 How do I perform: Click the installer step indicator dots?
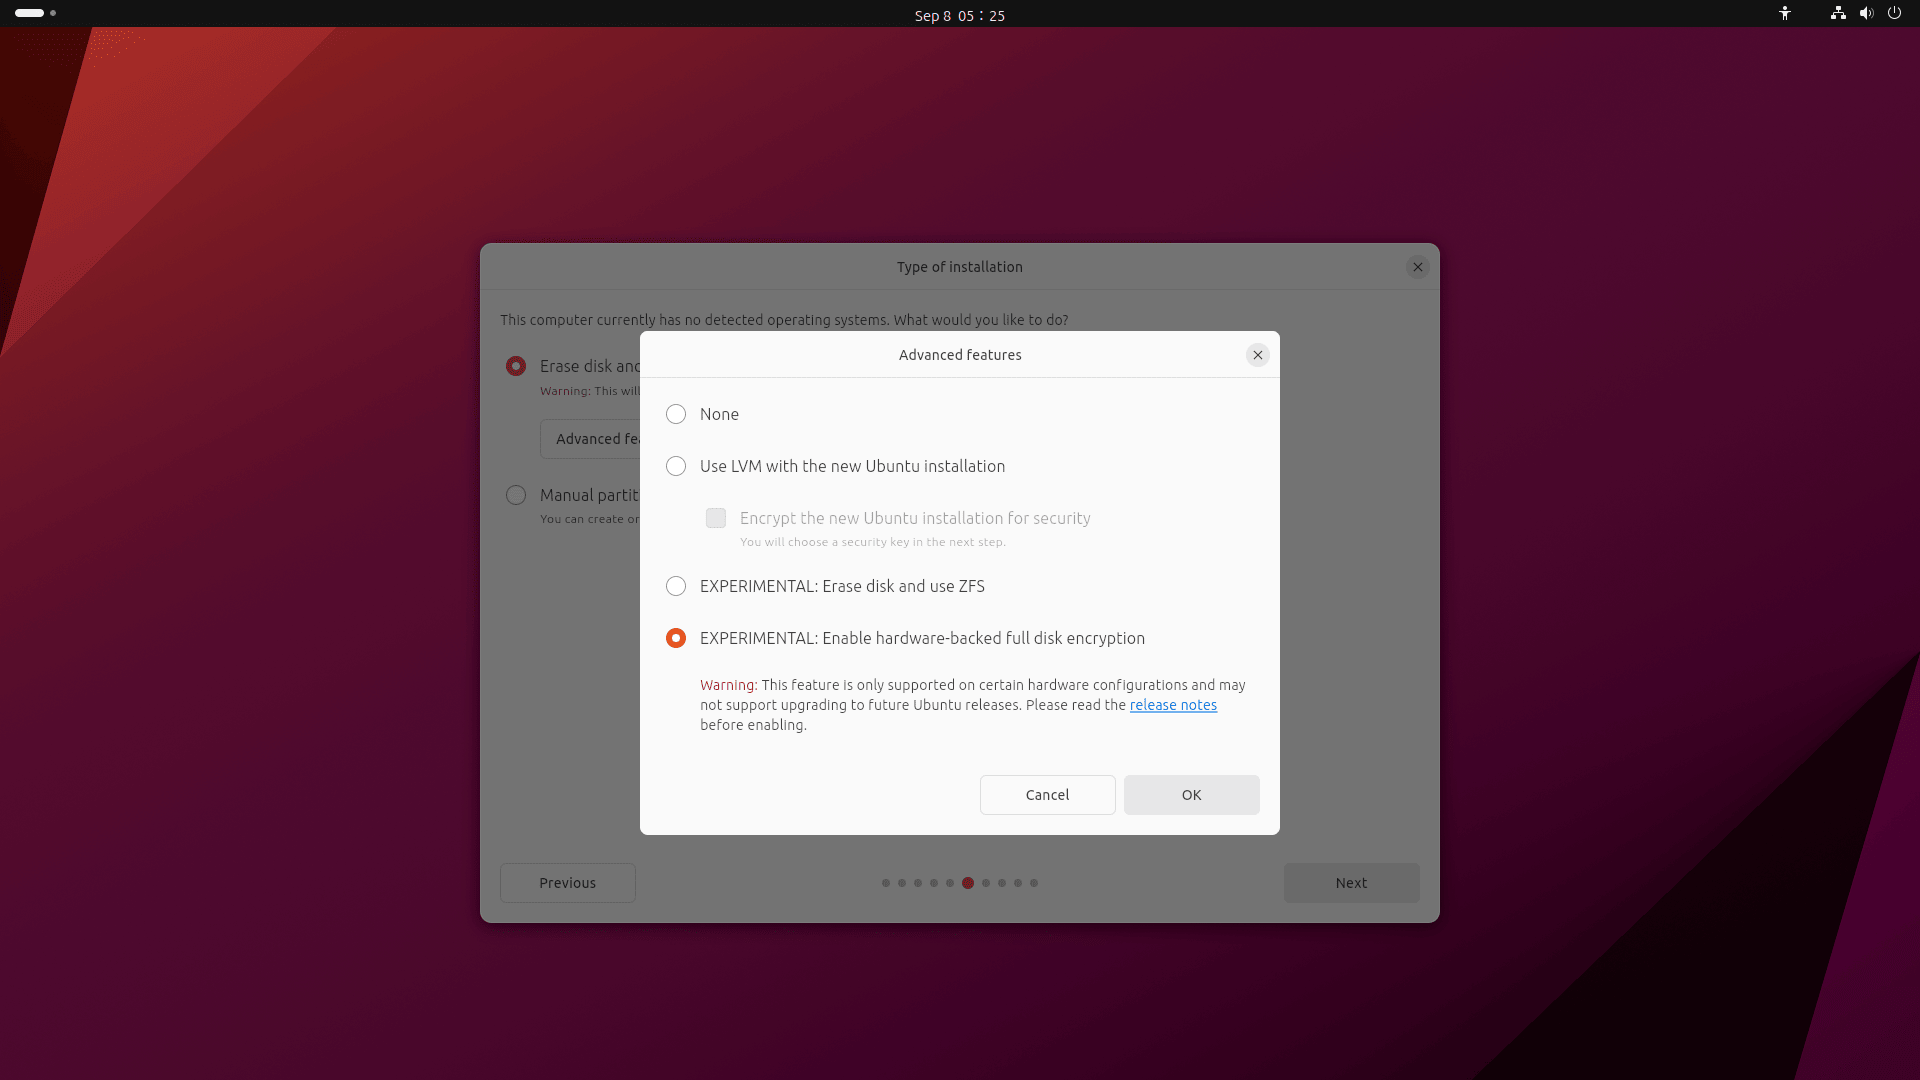960,882
